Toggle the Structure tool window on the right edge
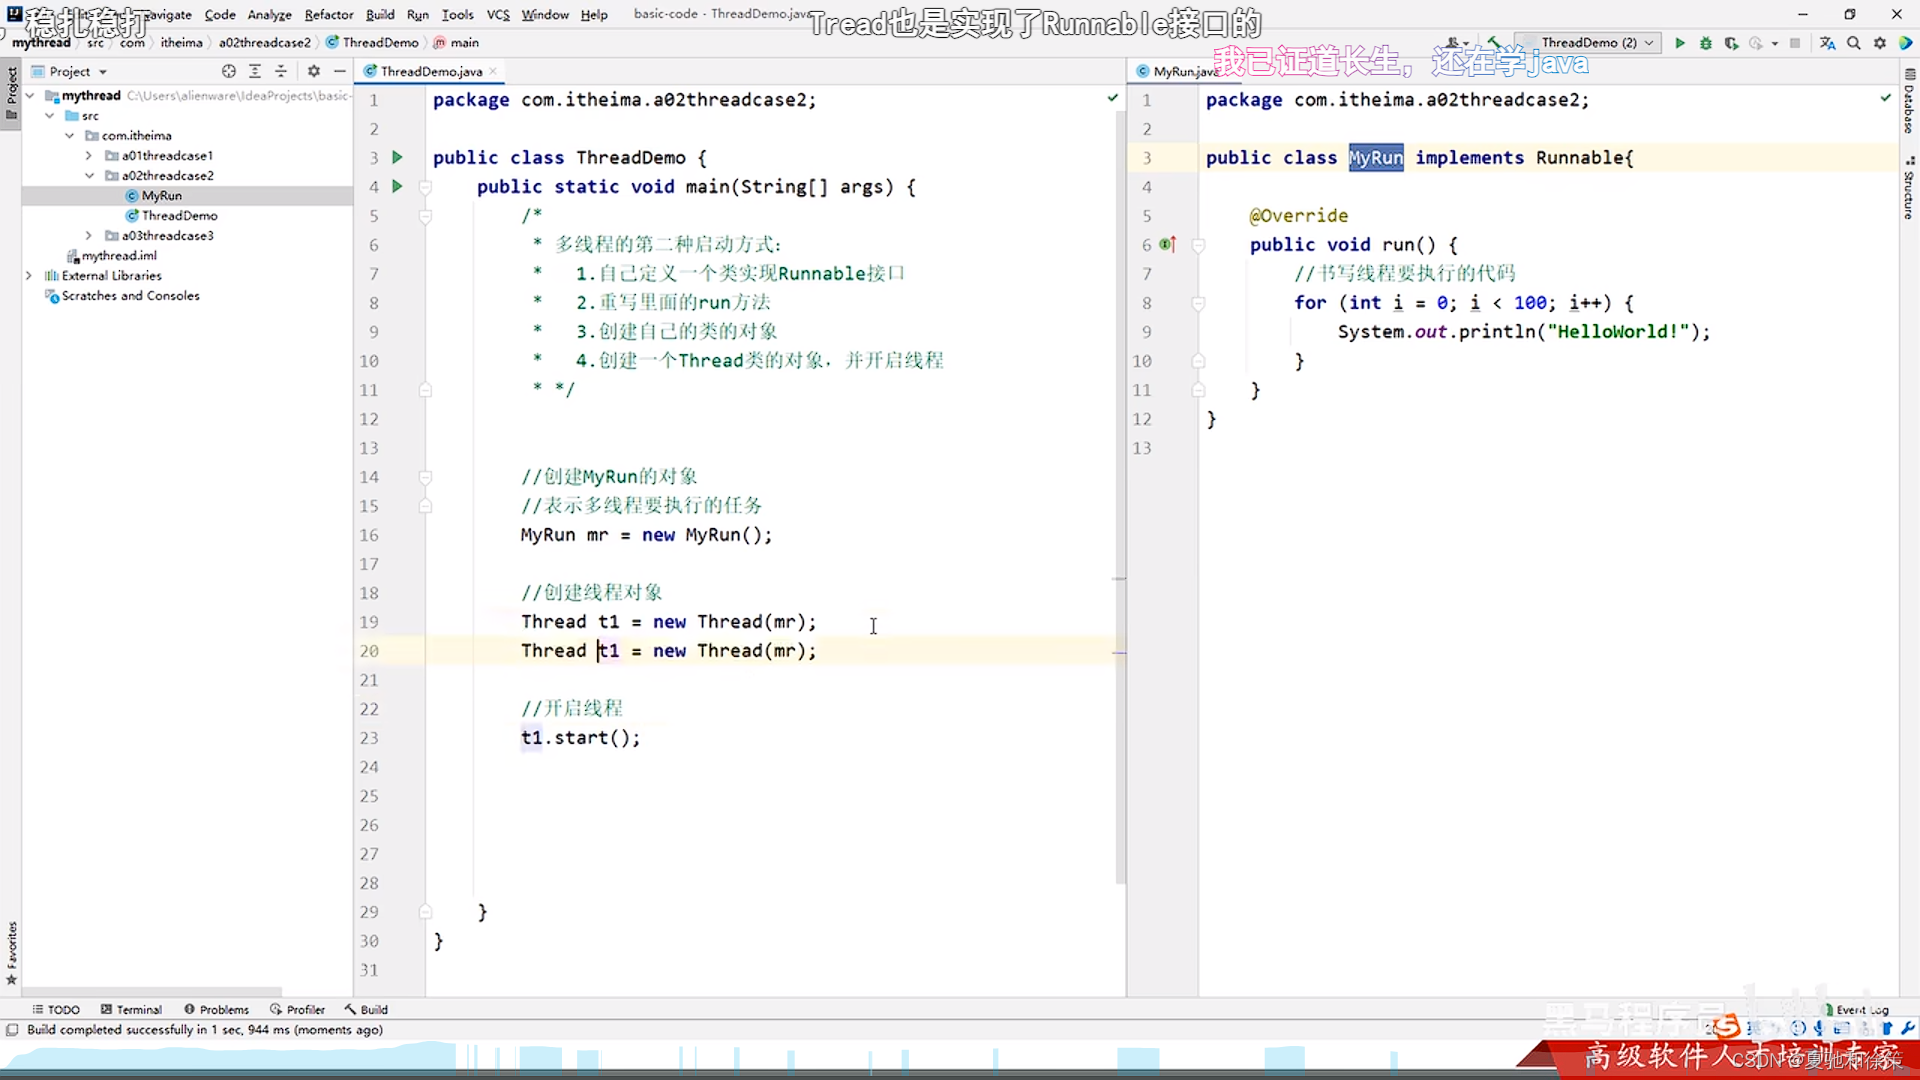 coord(1909,190)
